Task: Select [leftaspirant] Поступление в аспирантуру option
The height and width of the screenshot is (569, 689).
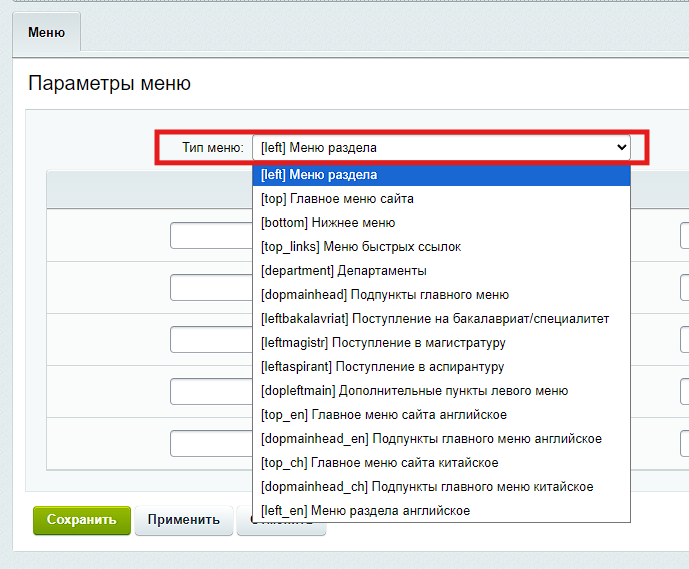Action: click(441, 367)
